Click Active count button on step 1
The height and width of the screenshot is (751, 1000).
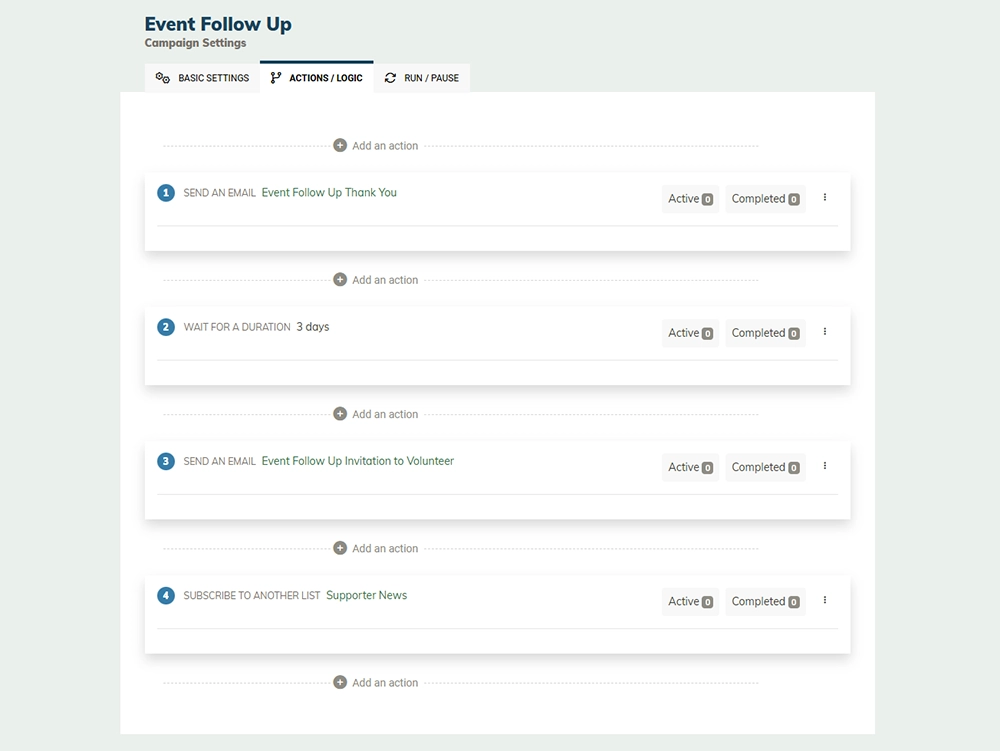click(691, 199)
